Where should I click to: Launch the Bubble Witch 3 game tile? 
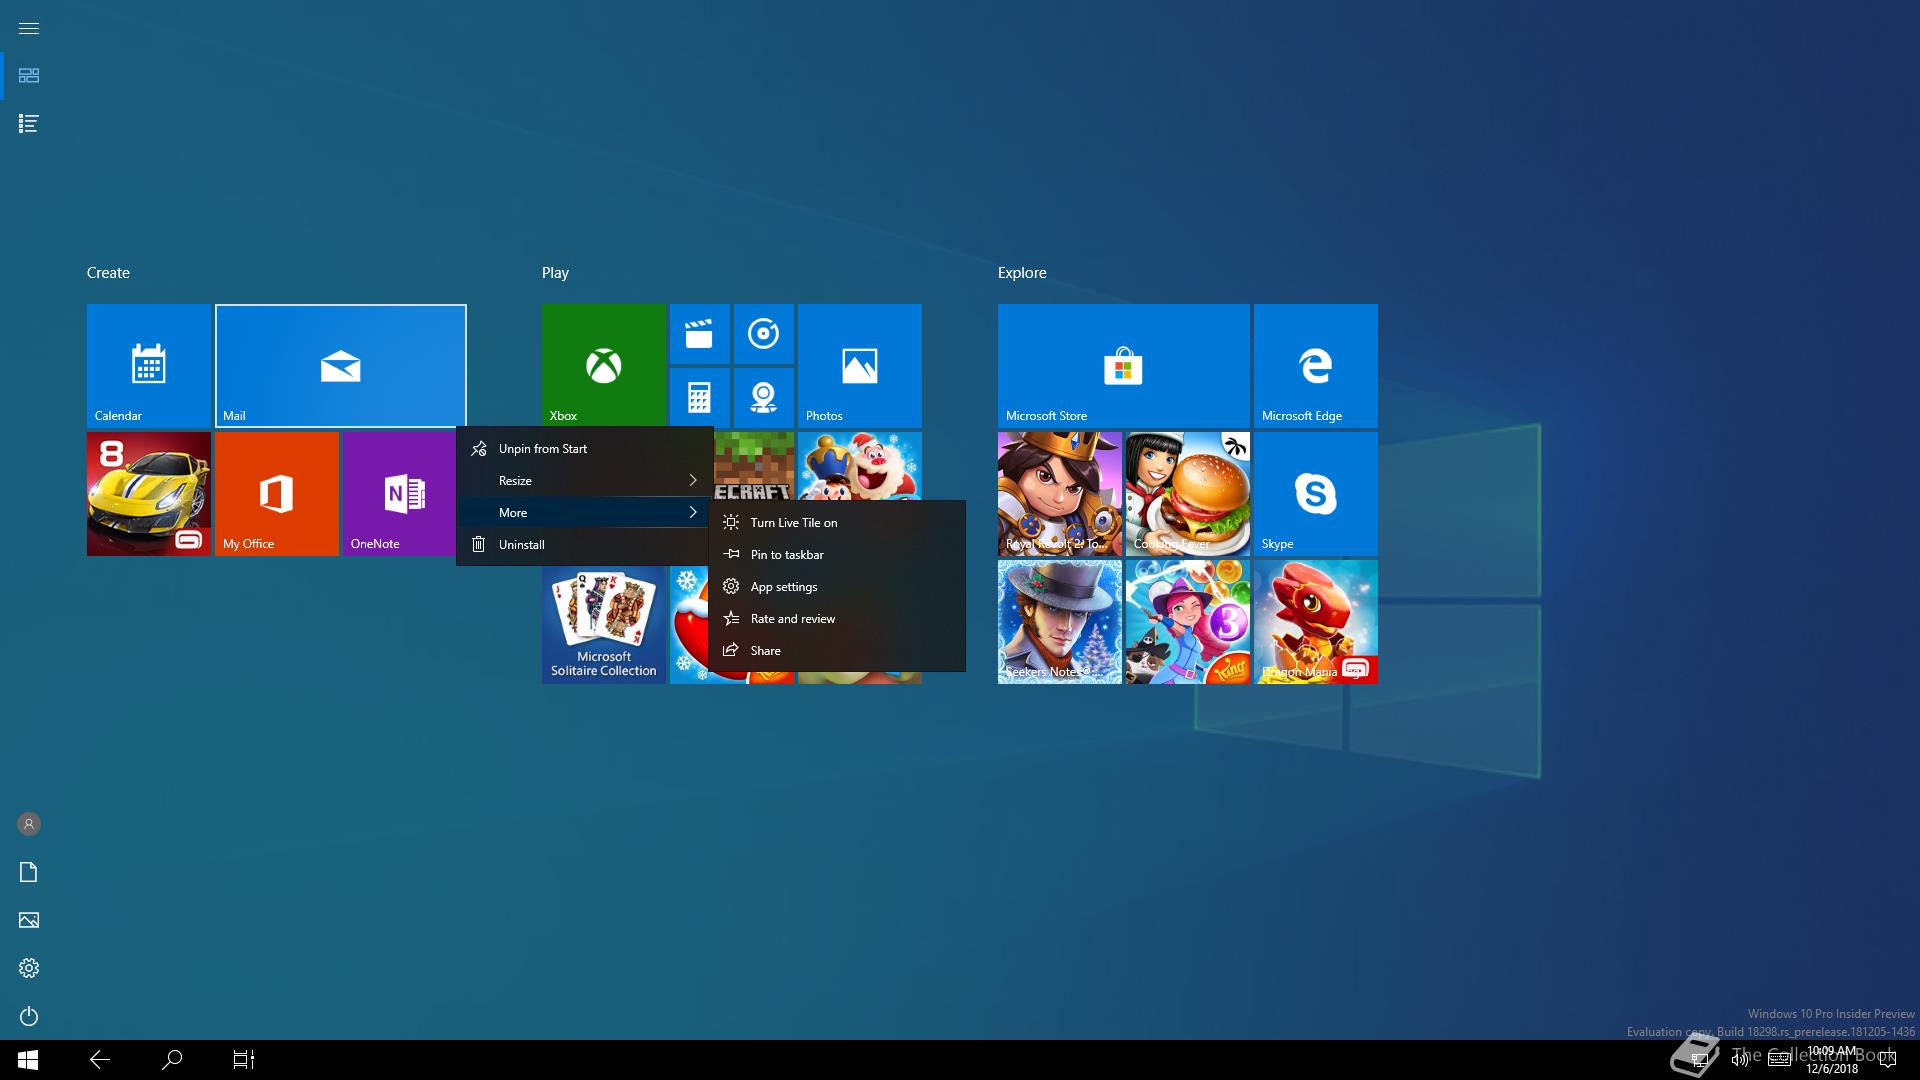(x=1187, y=622)
